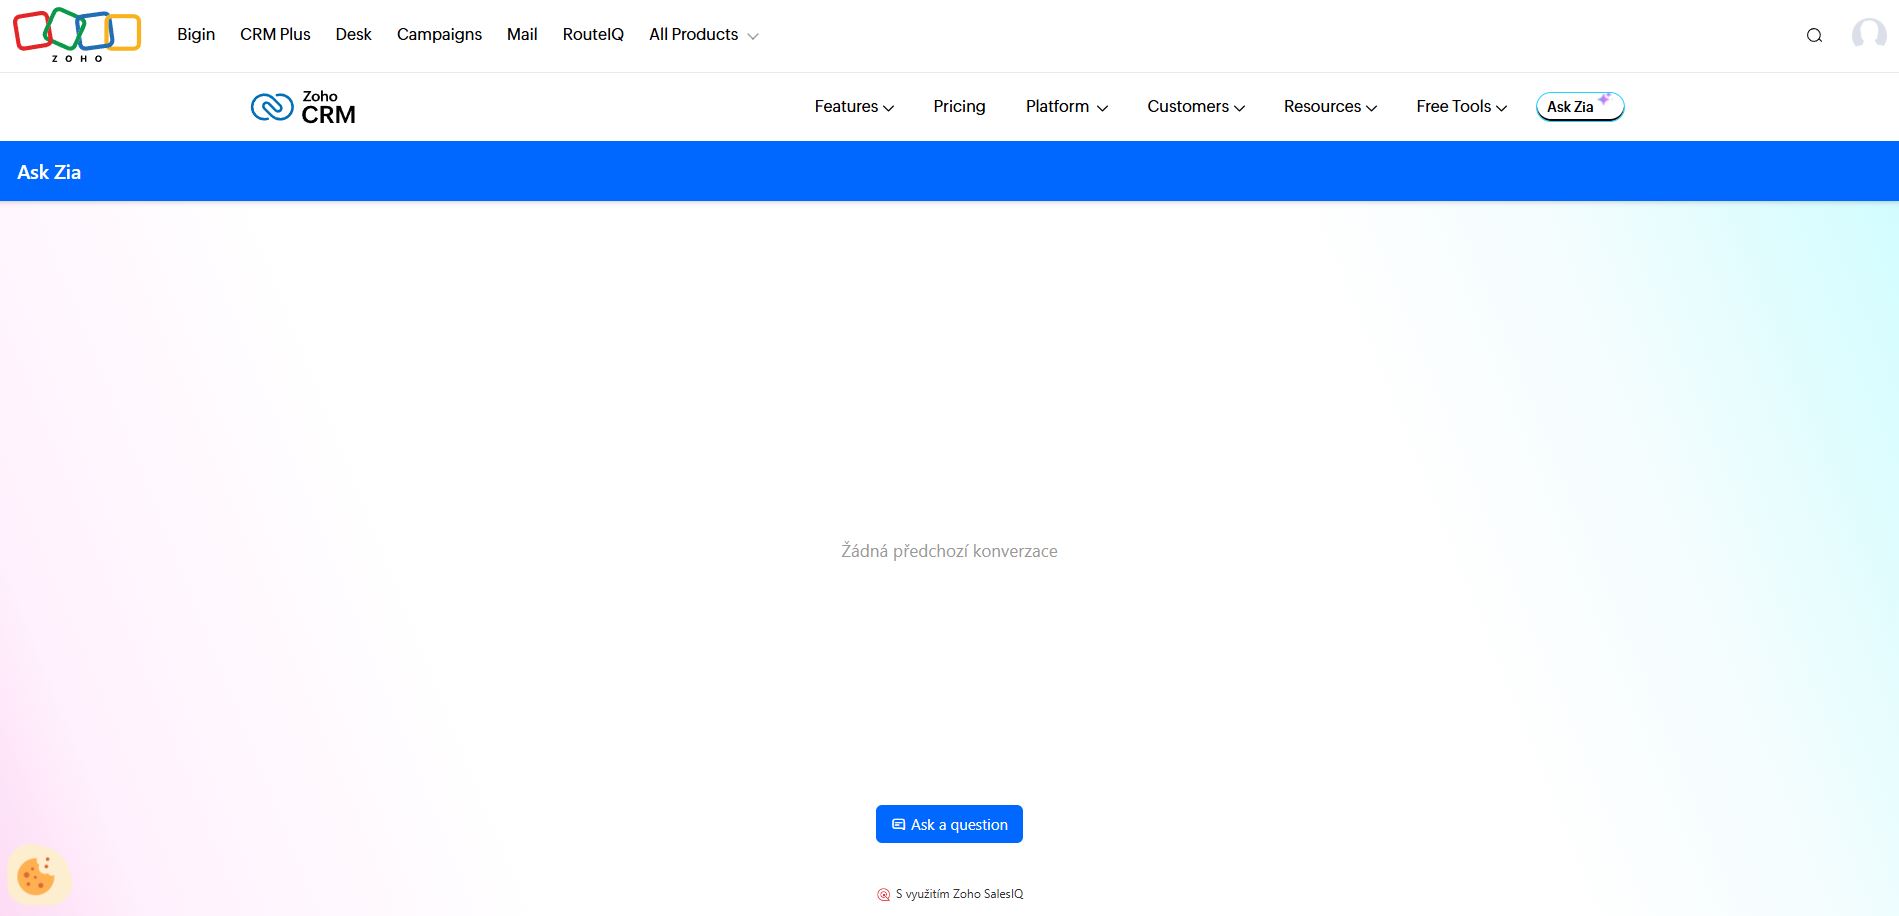This screenshot has height=916, width=1899.
Task: Click the Ask Zia header title
Action: point(49,172)
